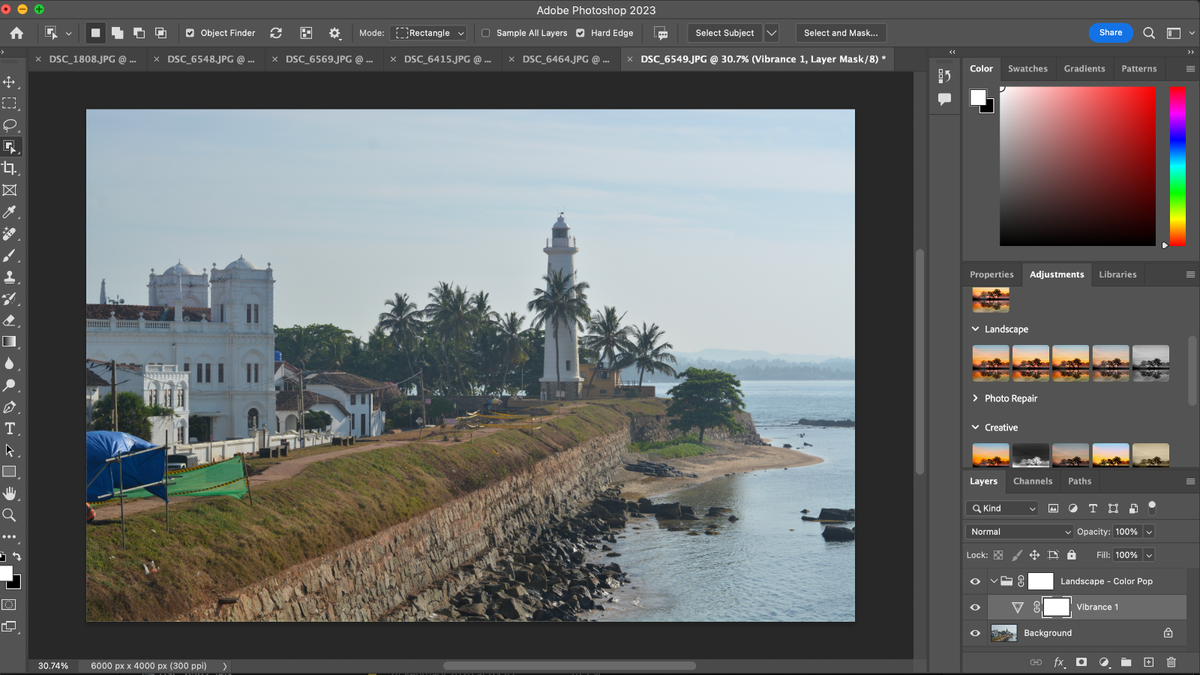Open the Mode dropdown in options bar
Screen dimensions: 1200x675
click(x=429, y=32)
